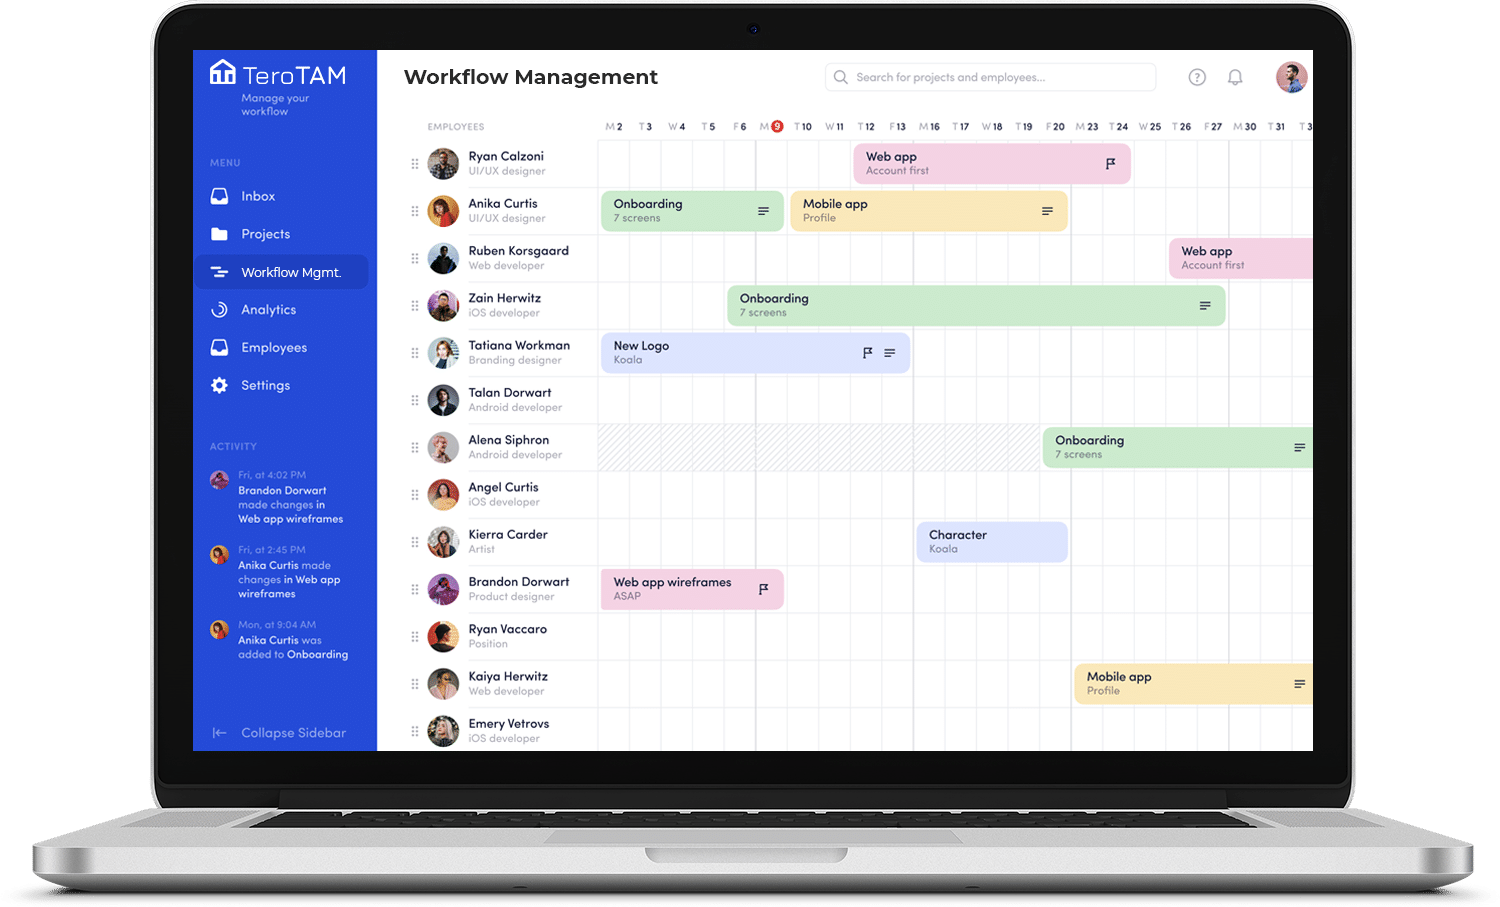Open the profile avatar menu
Viewport: 1500px width, 907px height.
point(1291,77)
